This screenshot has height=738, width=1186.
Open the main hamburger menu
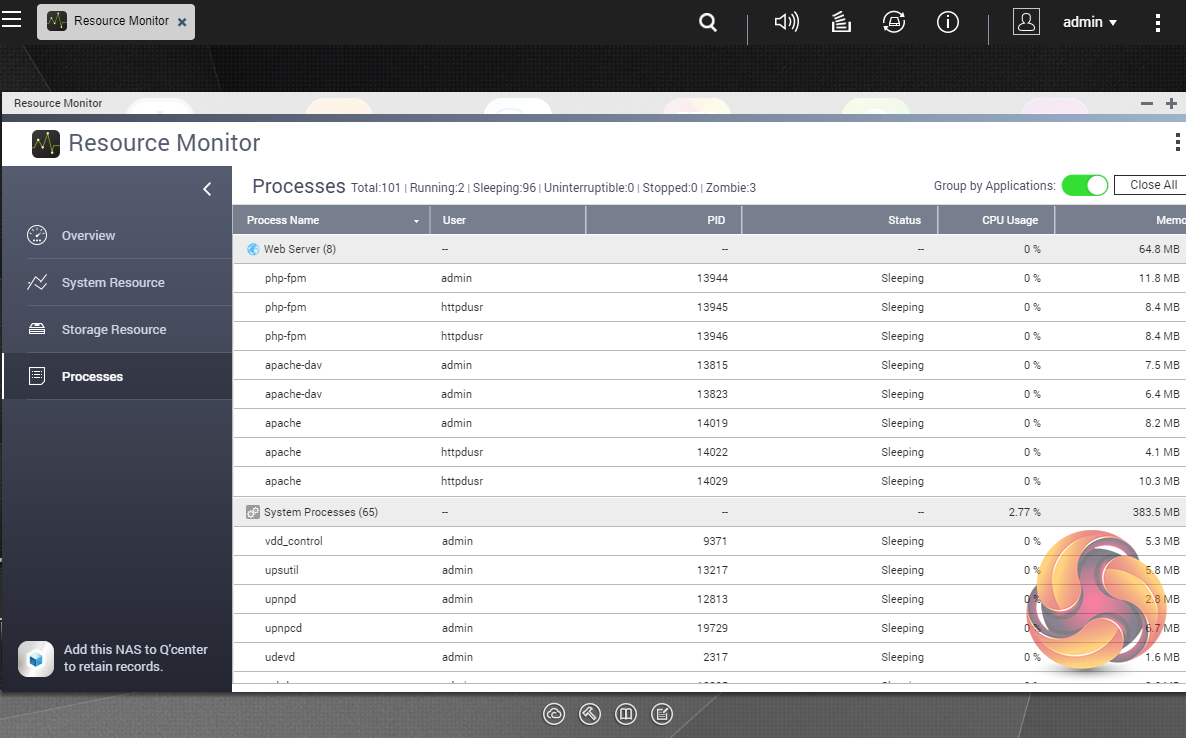pyautogui.click(x=11, y=20)
